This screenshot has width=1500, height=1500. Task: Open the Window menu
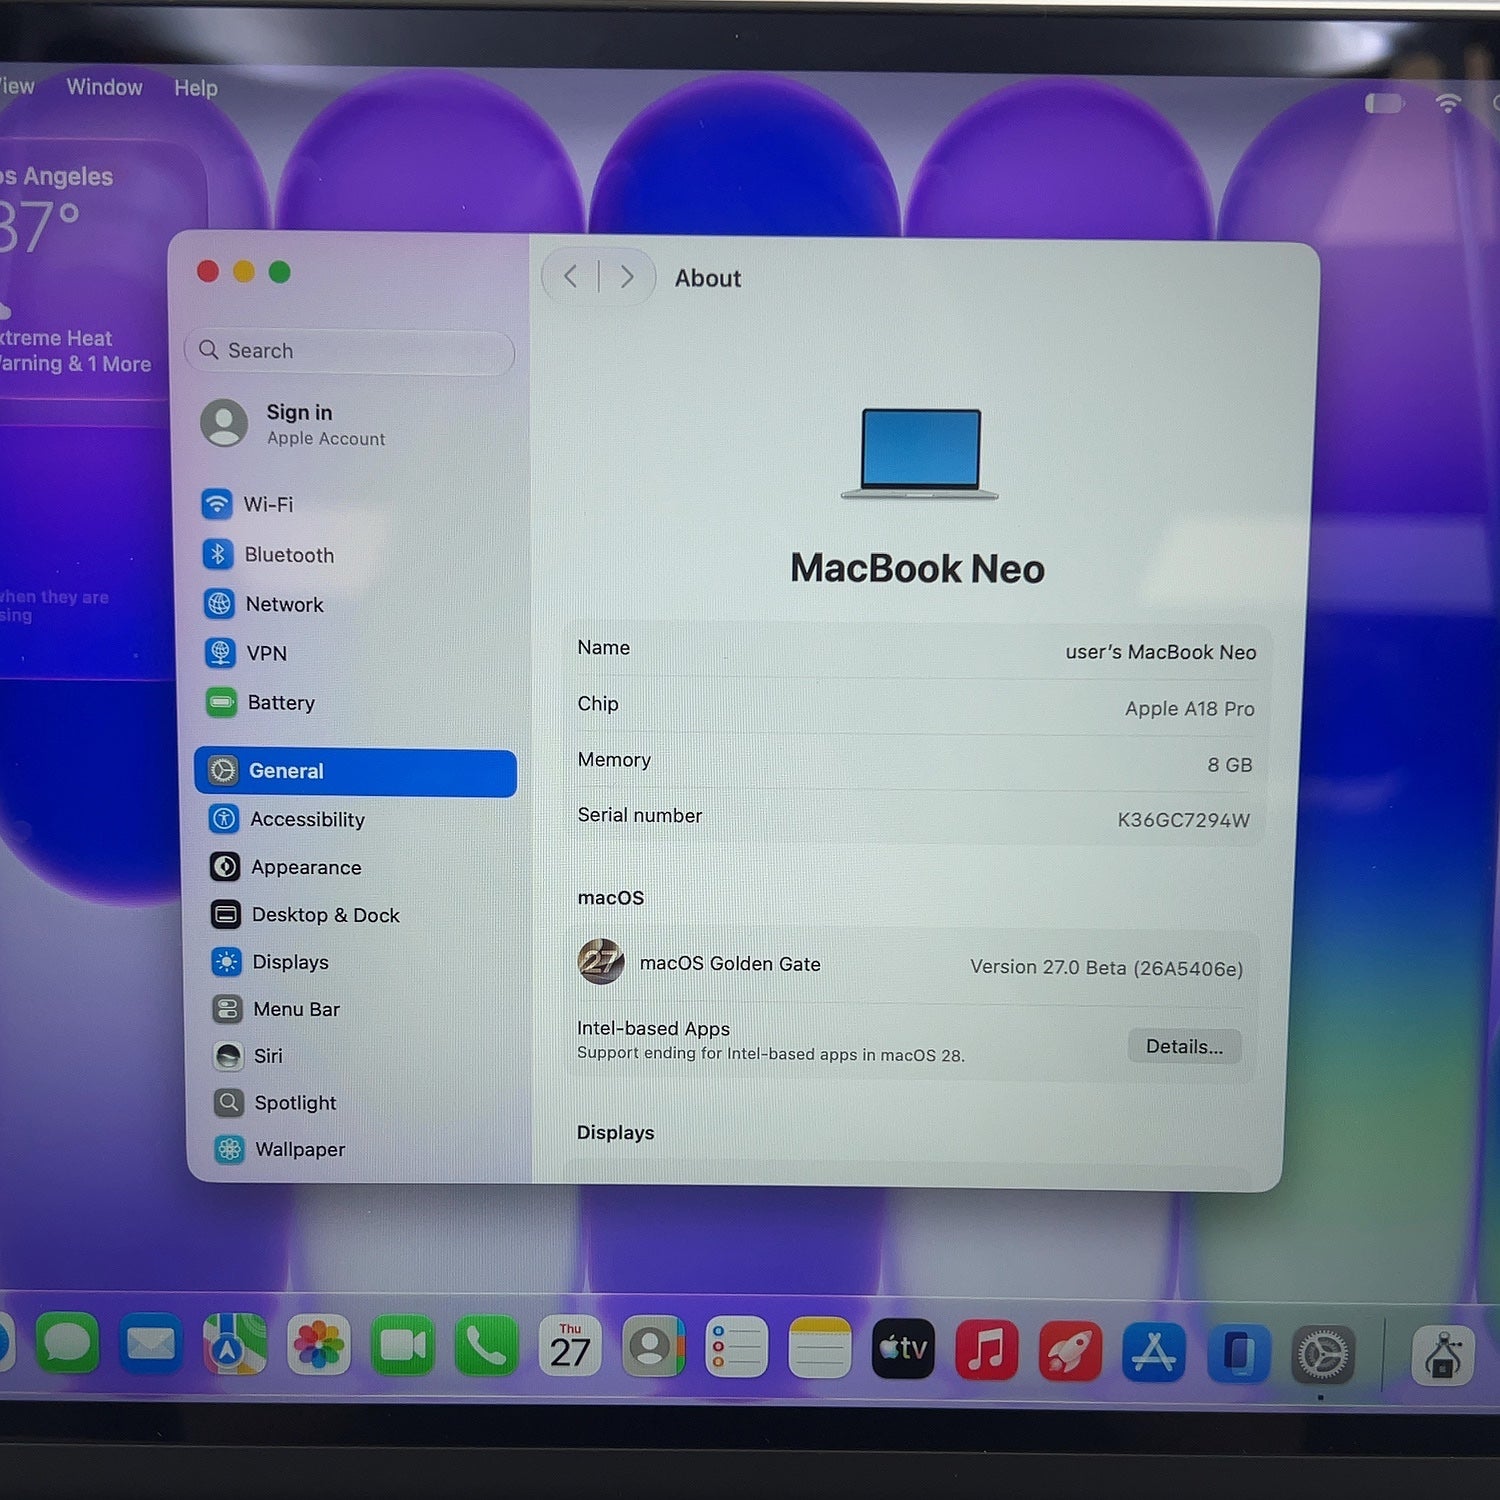[105, 87]
